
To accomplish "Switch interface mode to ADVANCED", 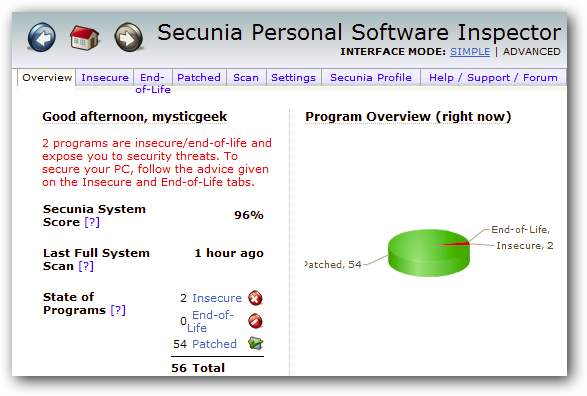I will (x=532, y=52).
